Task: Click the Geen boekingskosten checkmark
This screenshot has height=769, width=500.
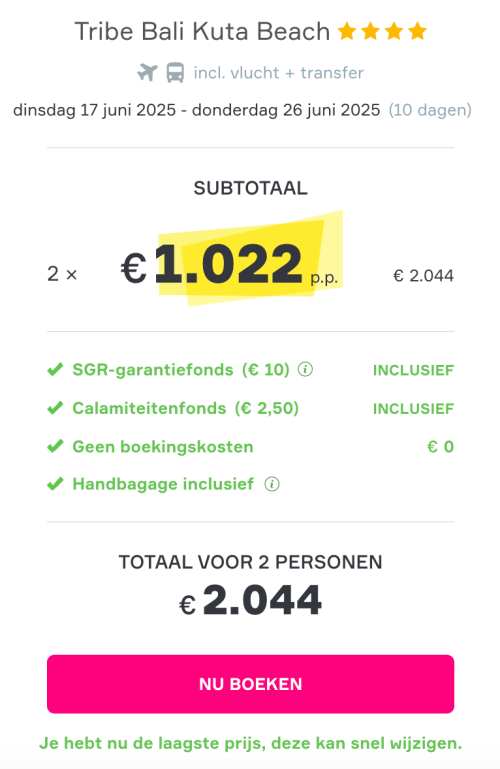Action: (55, 446)
